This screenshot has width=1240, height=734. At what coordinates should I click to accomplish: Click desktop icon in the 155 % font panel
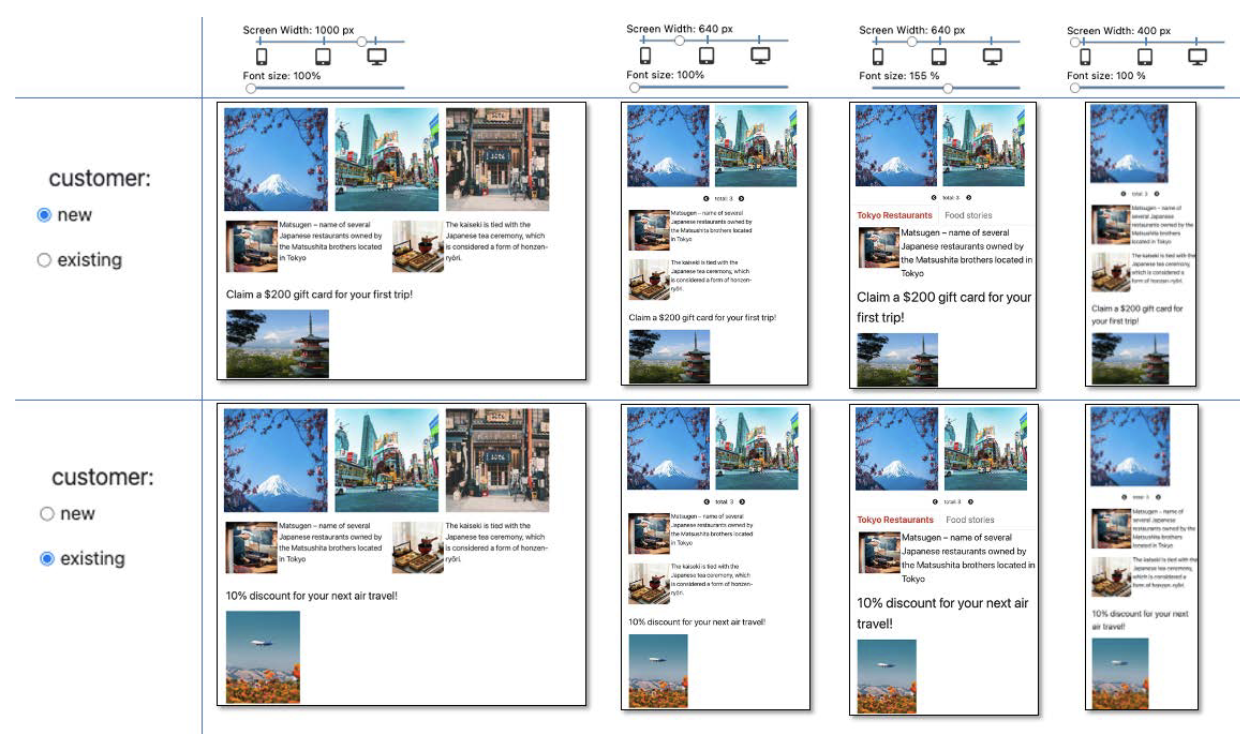pos(992,57)
